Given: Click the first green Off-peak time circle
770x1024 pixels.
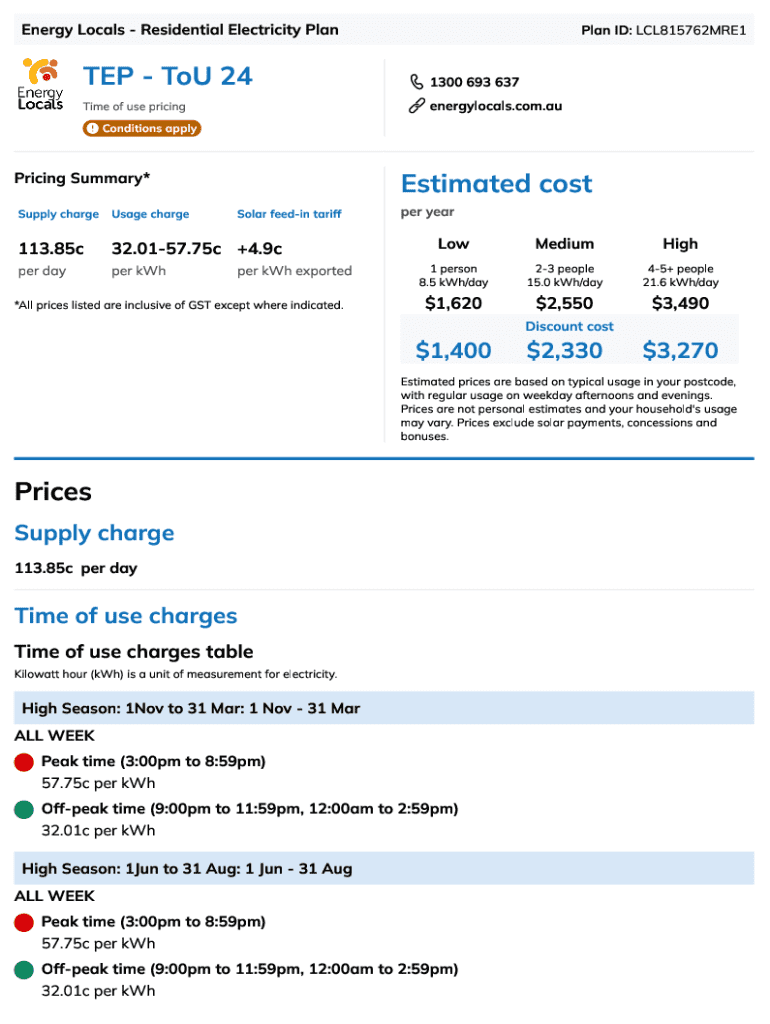Looking at the screenshot, I should [x=25, y=809].
